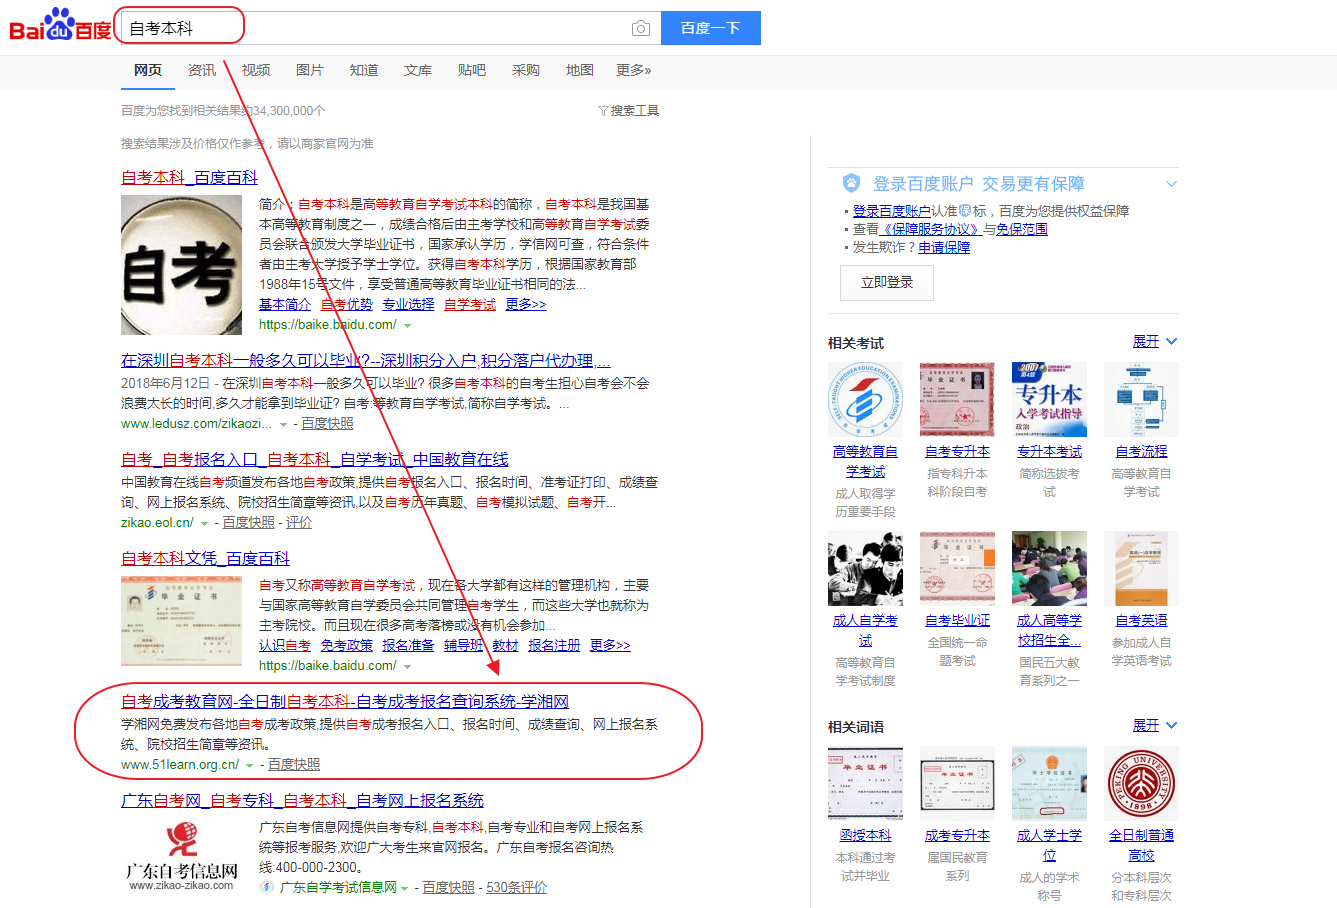The width and height of the screenshot is (1337, 908).
Task: Click the 广东自考信息网 logo thumbnail
Action: pyautogui.click(x=181, y=856)
